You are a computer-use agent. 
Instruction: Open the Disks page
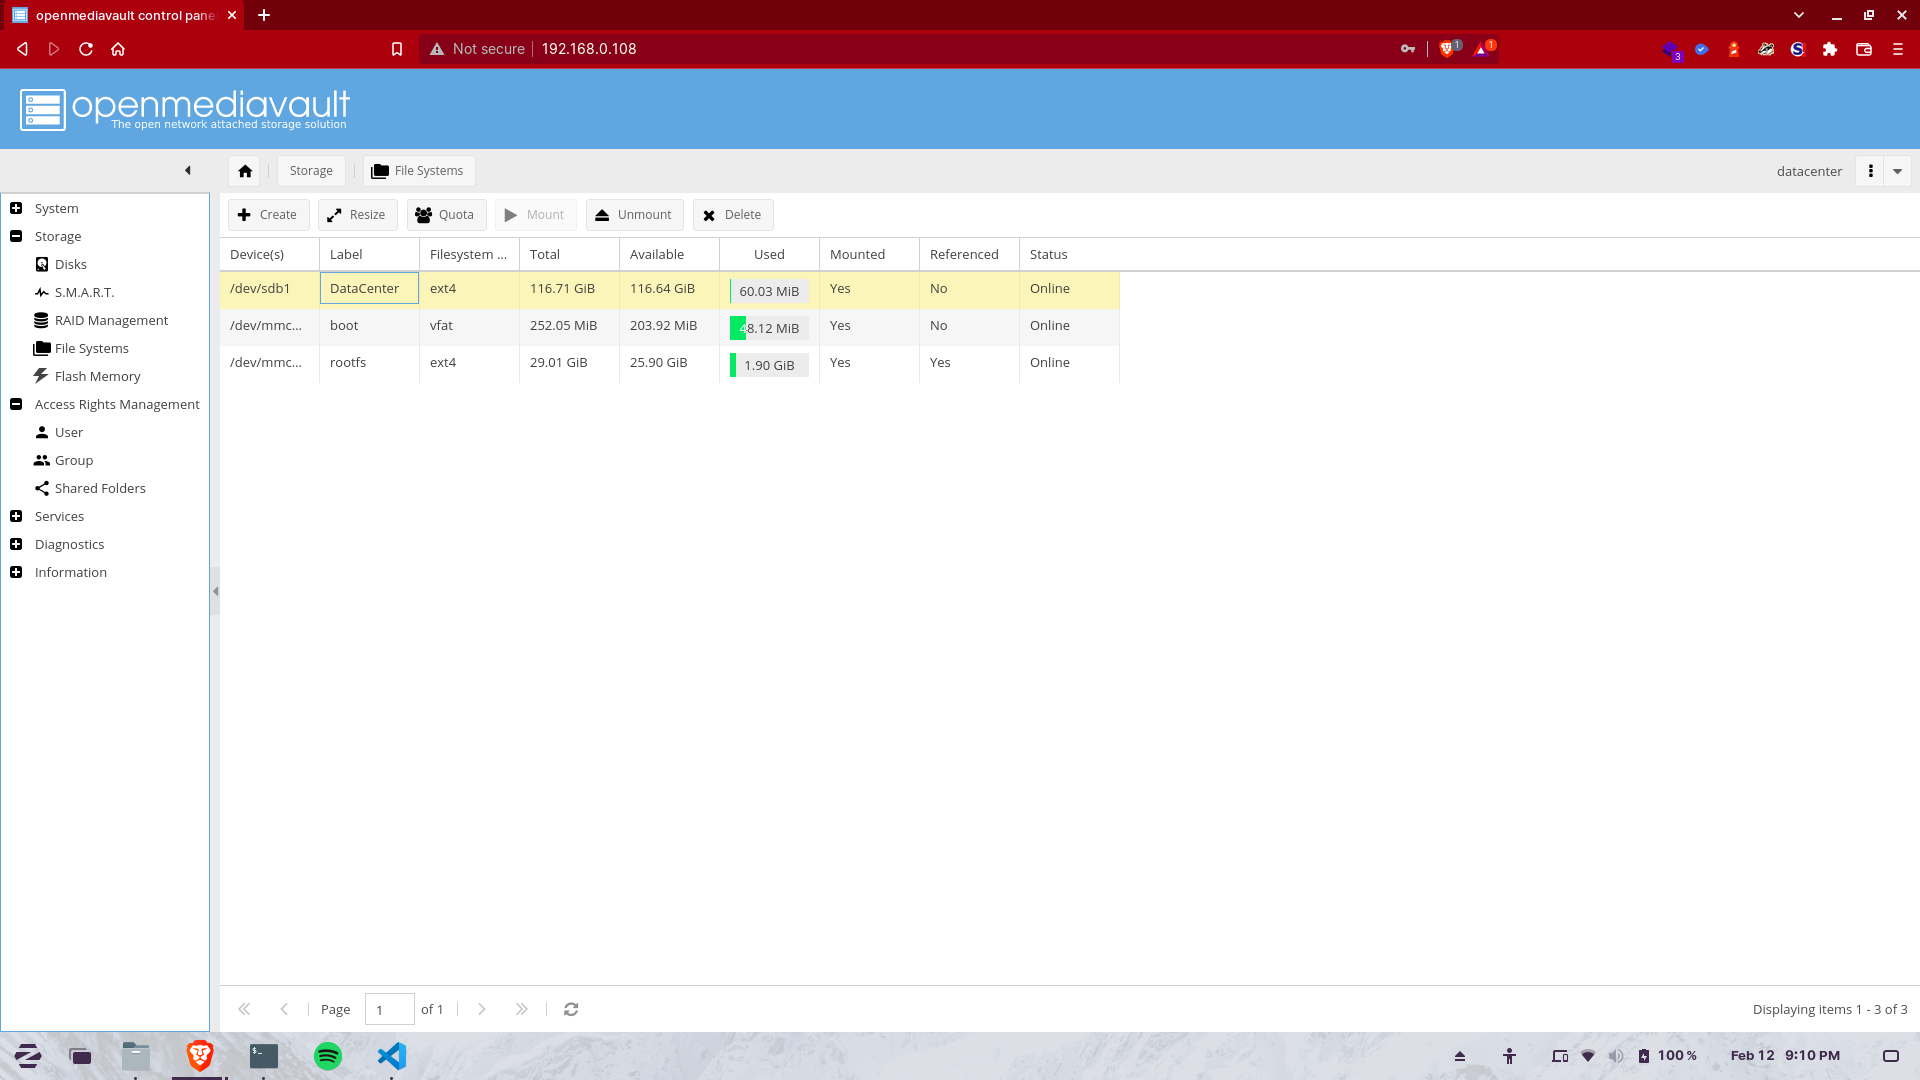point(70,264)
